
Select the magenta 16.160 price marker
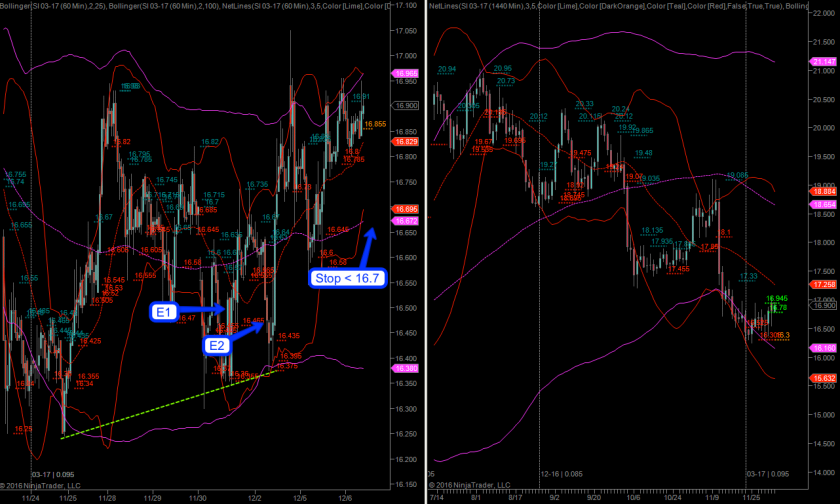(x=823, y=348)
